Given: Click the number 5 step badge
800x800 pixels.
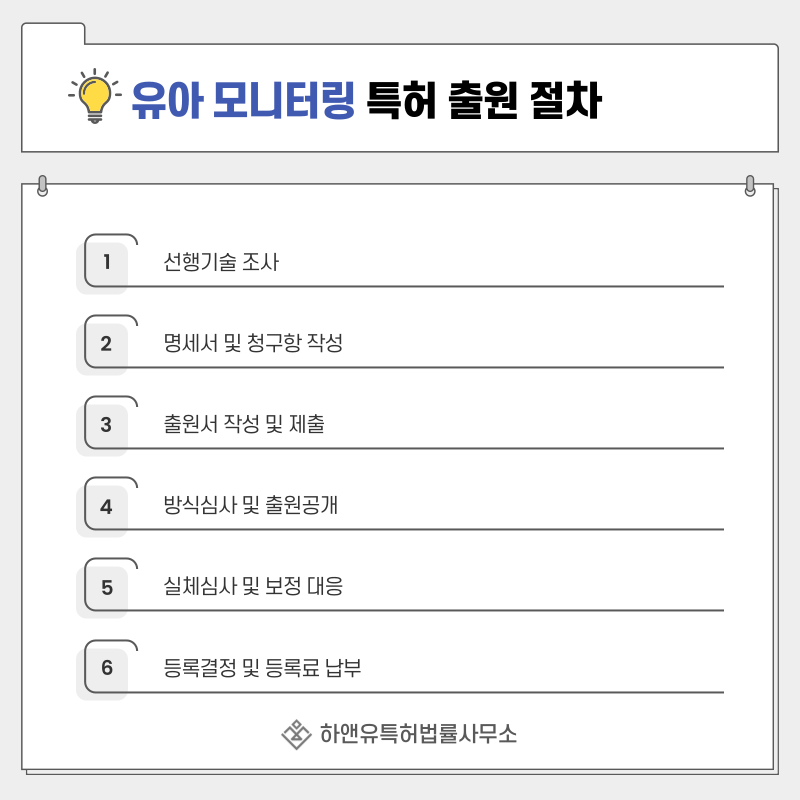Looking at the screenshot, I should tap(106, 587).
